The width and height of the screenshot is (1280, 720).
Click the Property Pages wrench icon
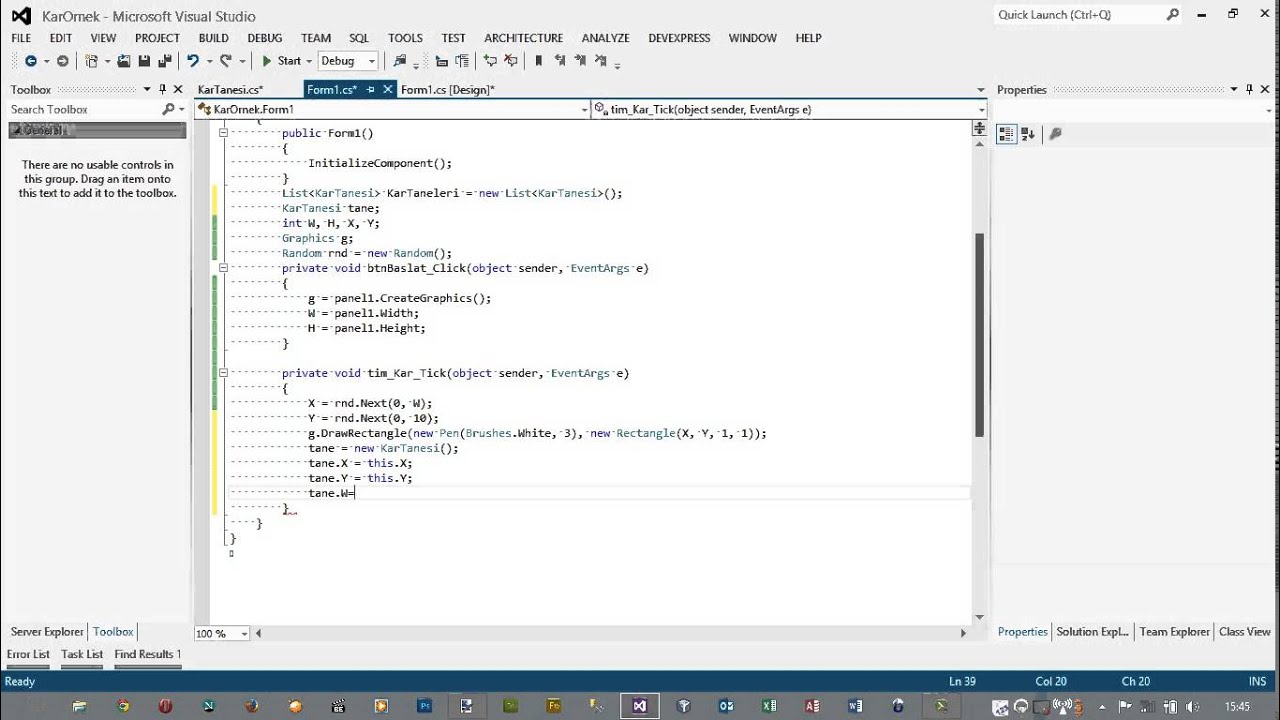(1055, 133)
